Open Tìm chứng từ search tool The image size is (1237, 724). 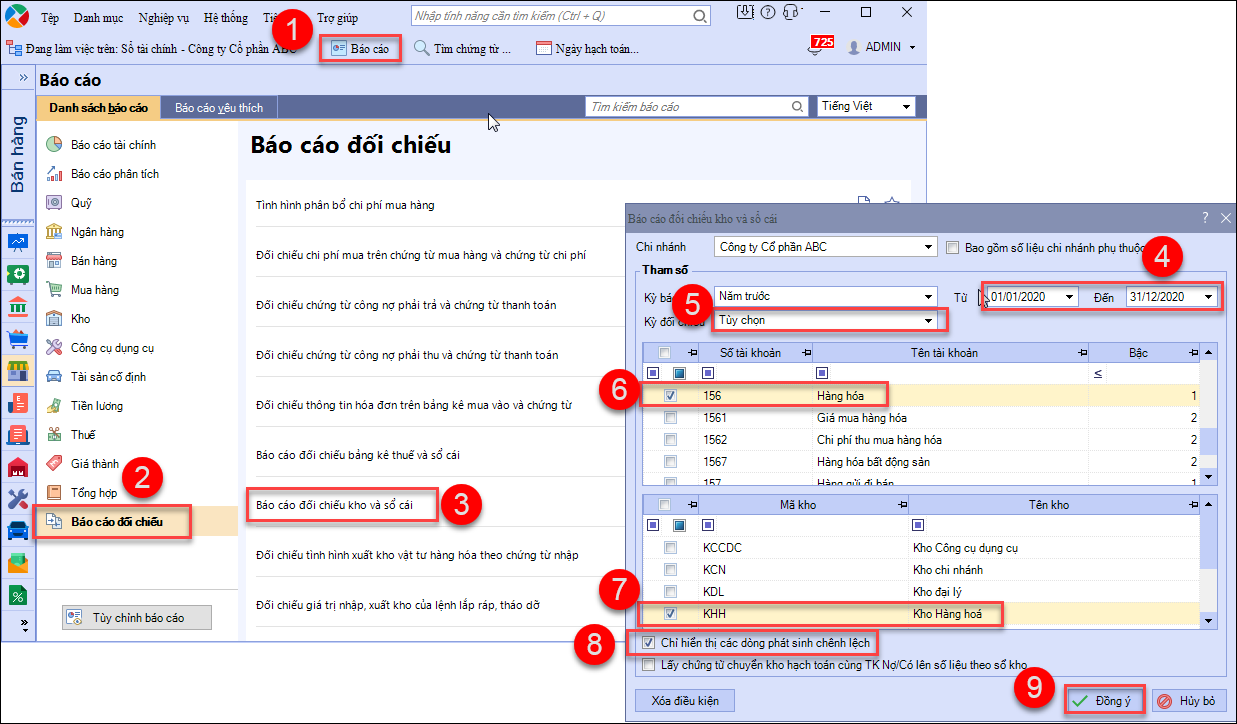point(462,48)
